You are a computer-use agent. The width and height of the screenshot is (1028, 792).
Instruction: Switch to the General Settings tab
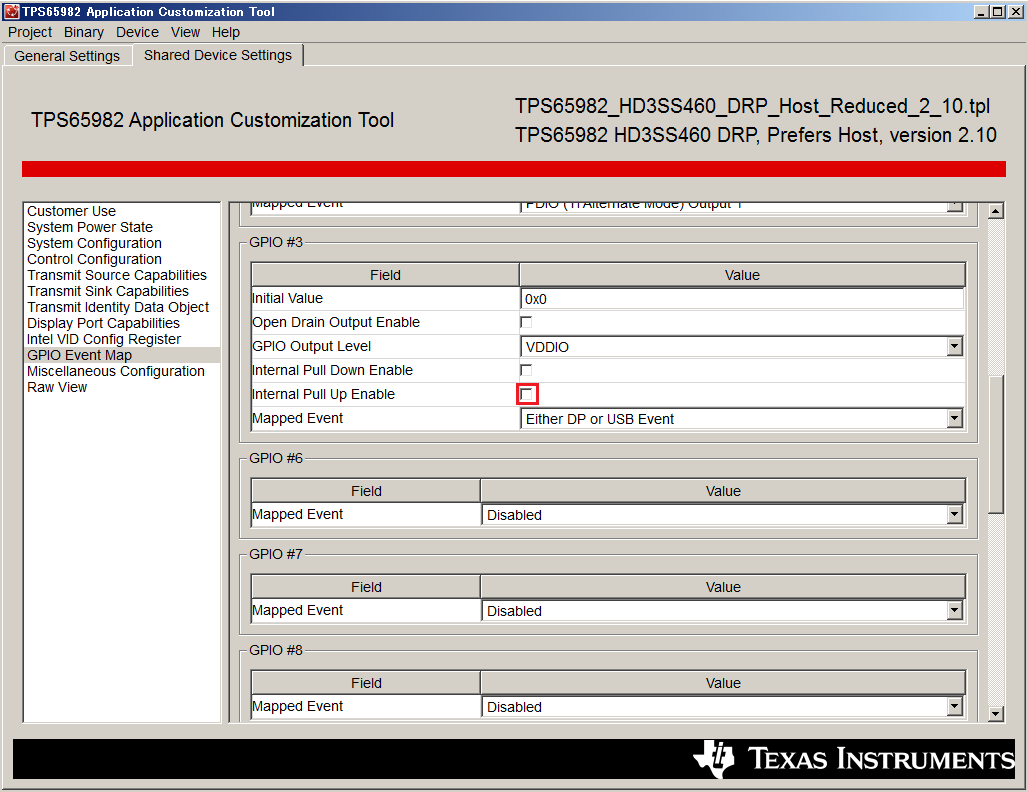click(x=67, y=56)
